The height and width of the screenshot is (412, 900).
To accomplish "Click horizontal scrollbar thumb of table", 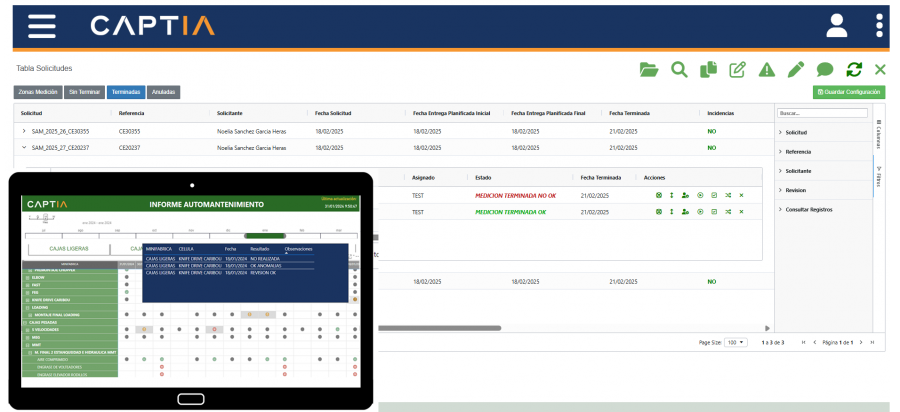I will coord(440,328).
